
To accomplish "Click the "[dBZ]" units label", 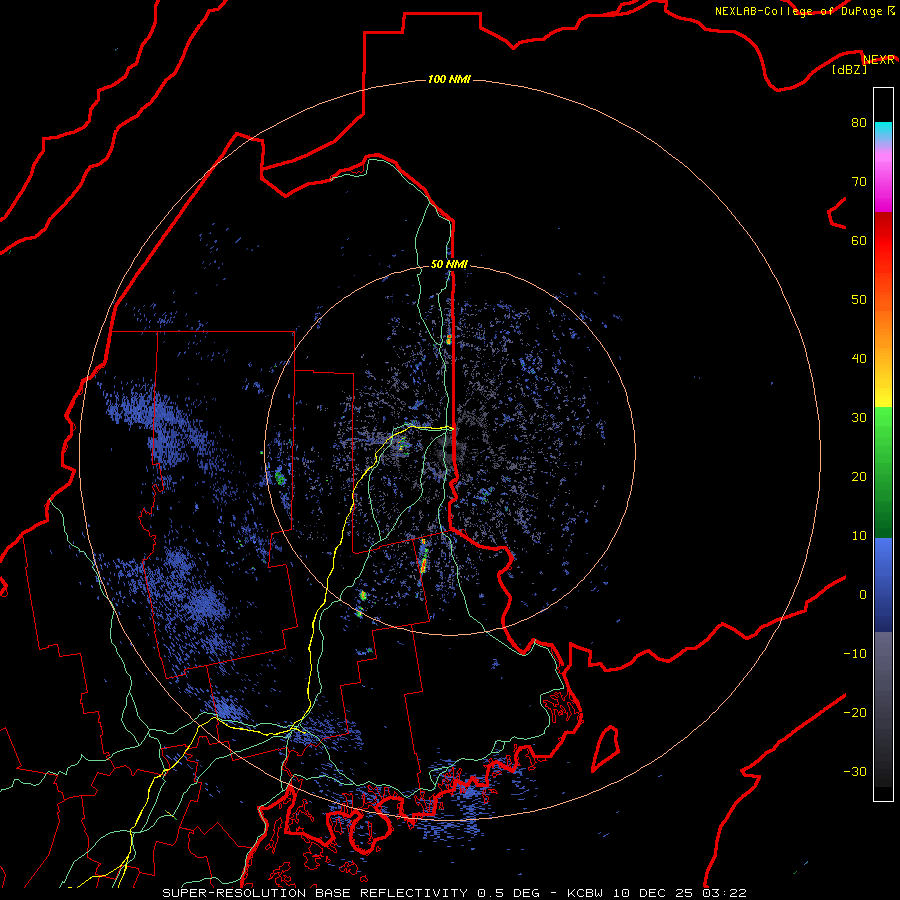I will (849, 70).
